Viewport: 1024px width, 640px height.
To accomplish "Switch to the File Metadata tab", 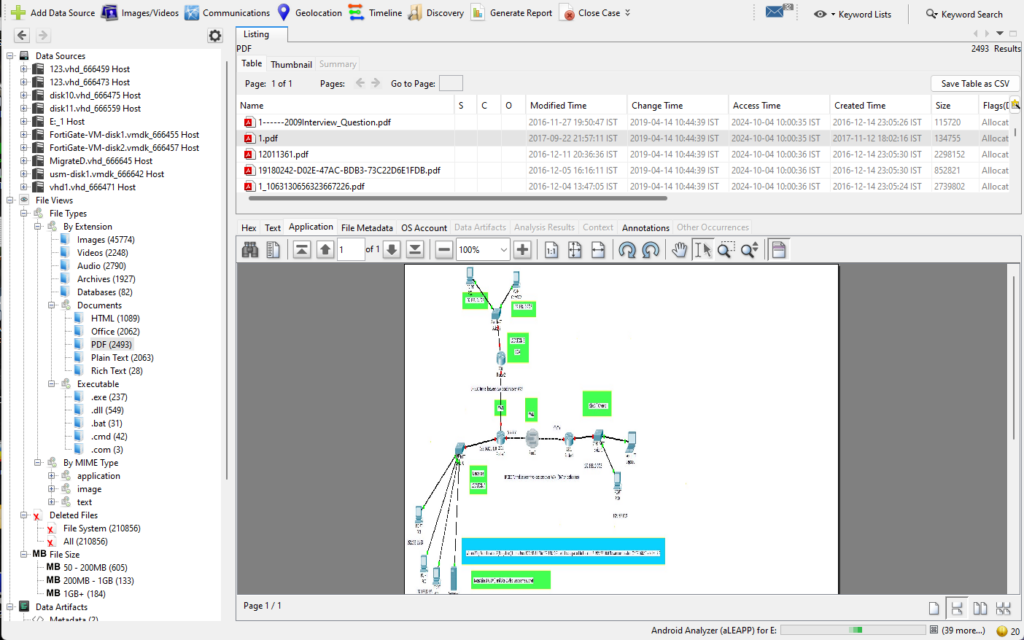I will (x=367, y=227).
